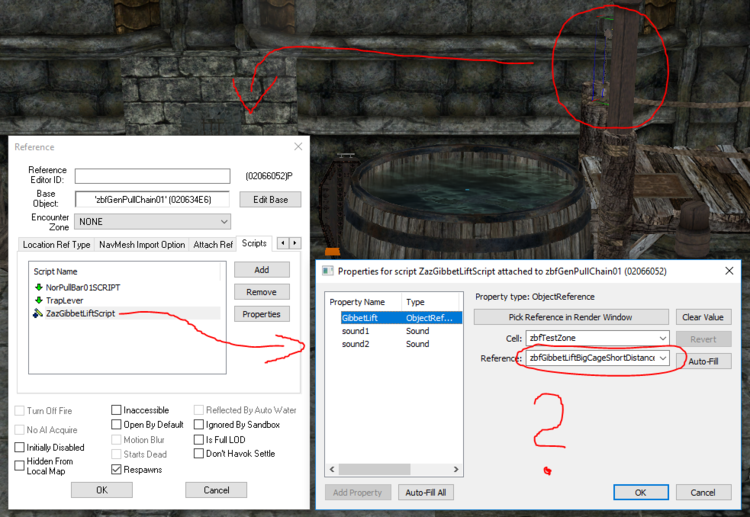Switch to the Scripts tab
Image resolution: width=750 pixels, height=517 pixels.
254,243
